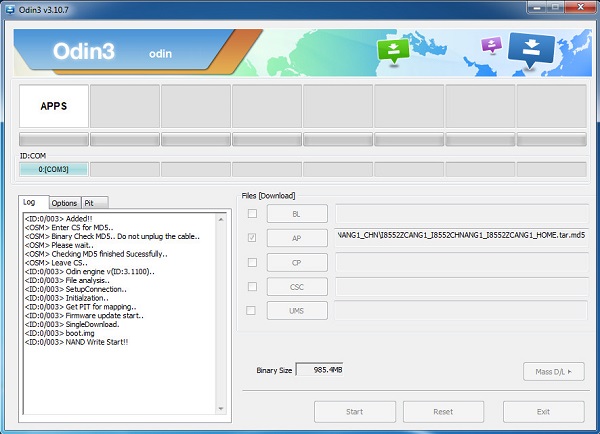Check the CSC checkbox
Viewport: 600px width, 434px height.
tap(252, 286)
